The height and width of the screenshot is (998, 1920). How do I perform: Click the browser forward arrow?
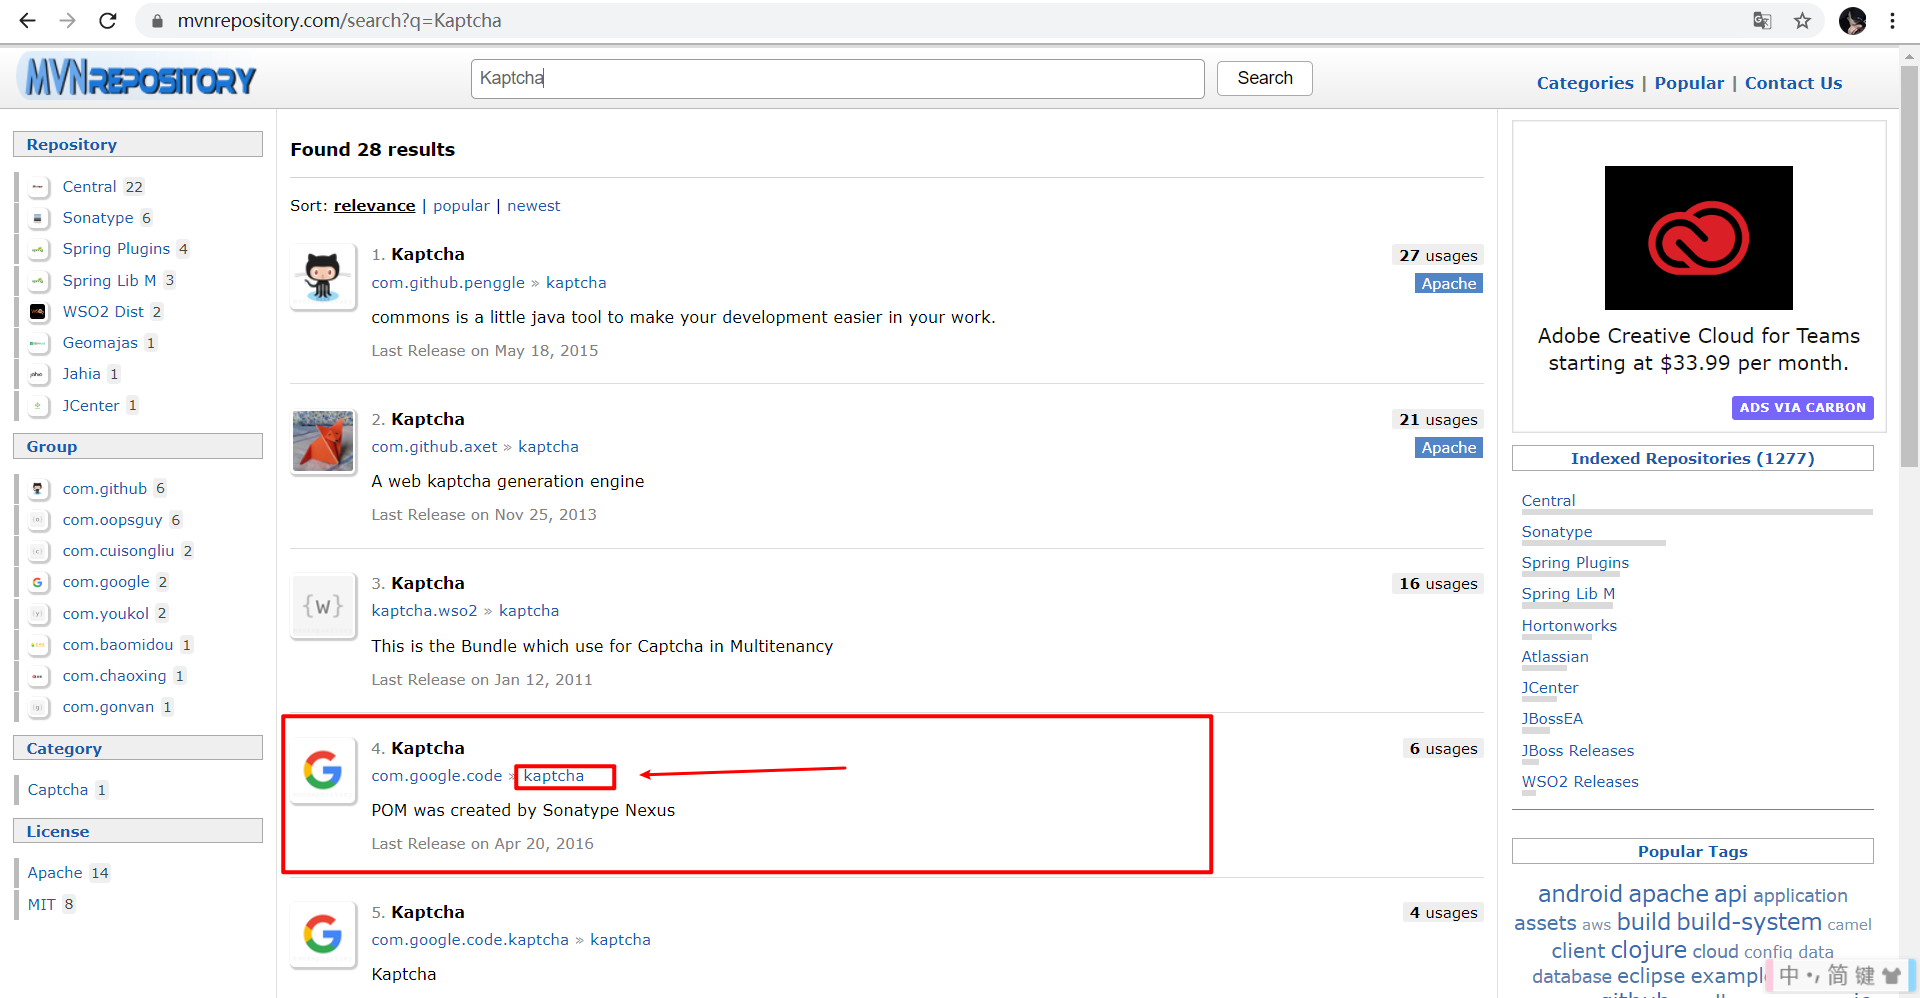[x=67, y=20]
